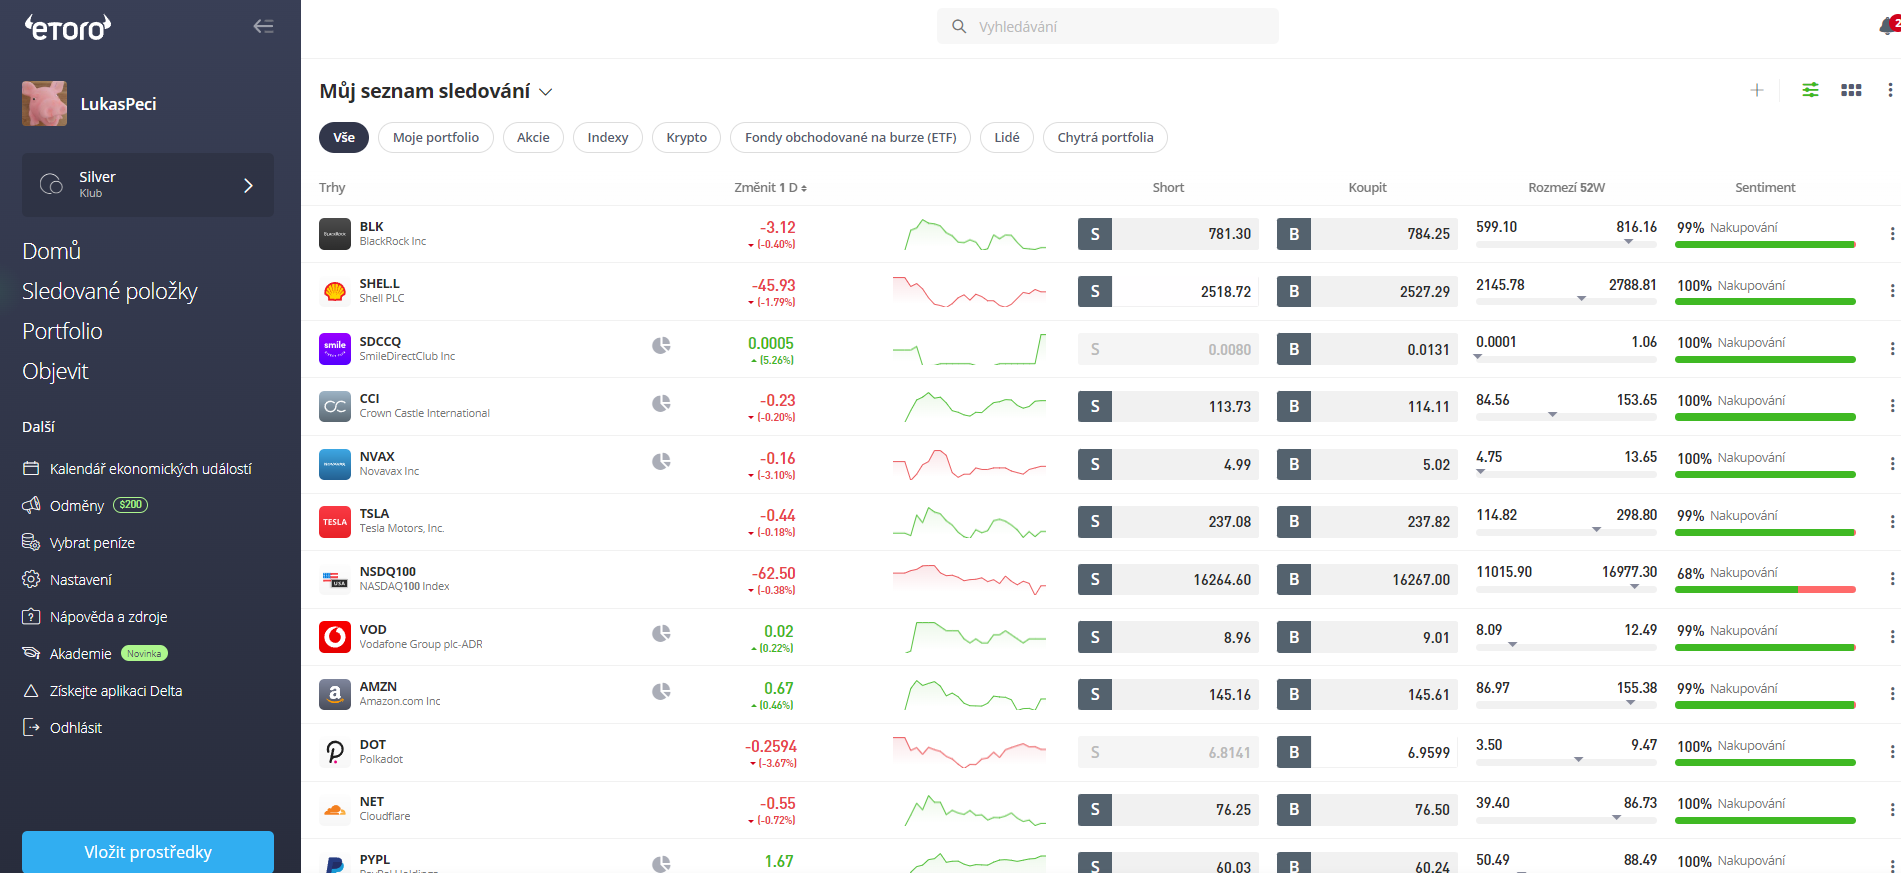Short BLK at 781.30
Screen dimensions: 1901x873
pyautogui.click(x=1168, y=234)
